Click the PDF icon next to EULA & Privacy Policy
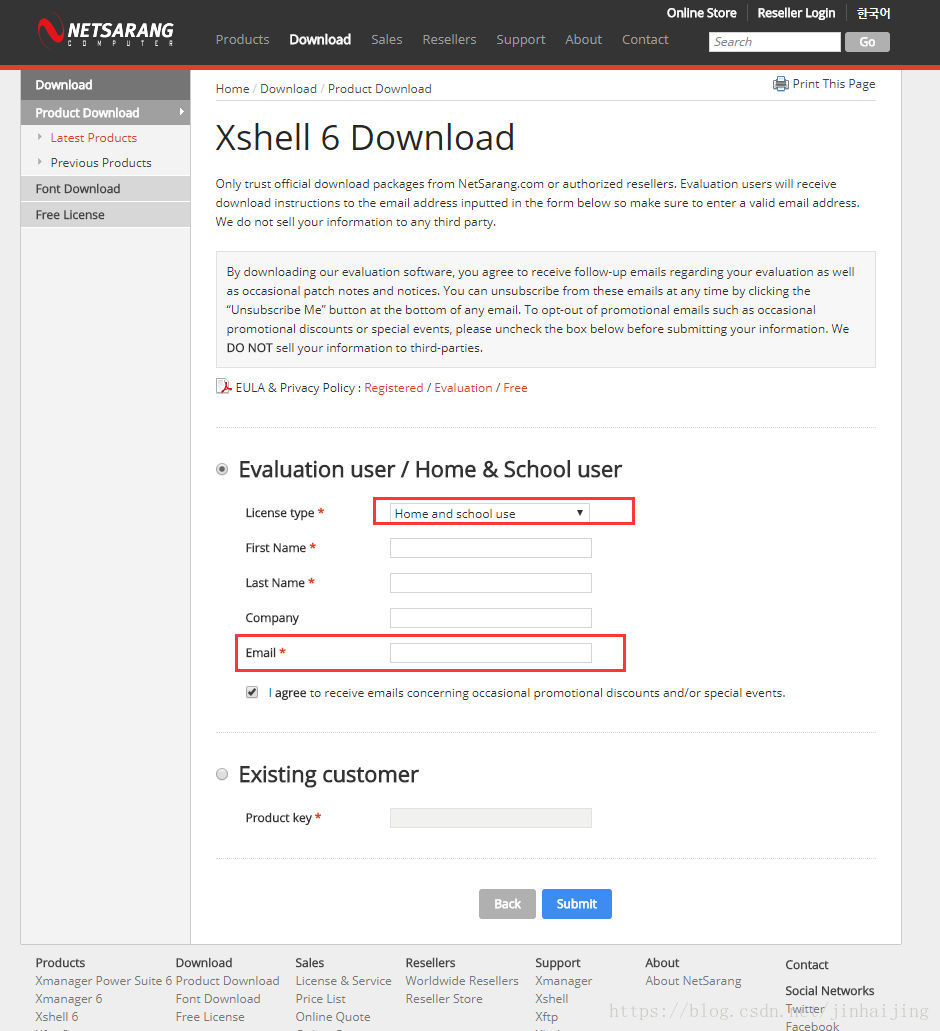This screenshot has width=940, height=1031. point(223,387)
